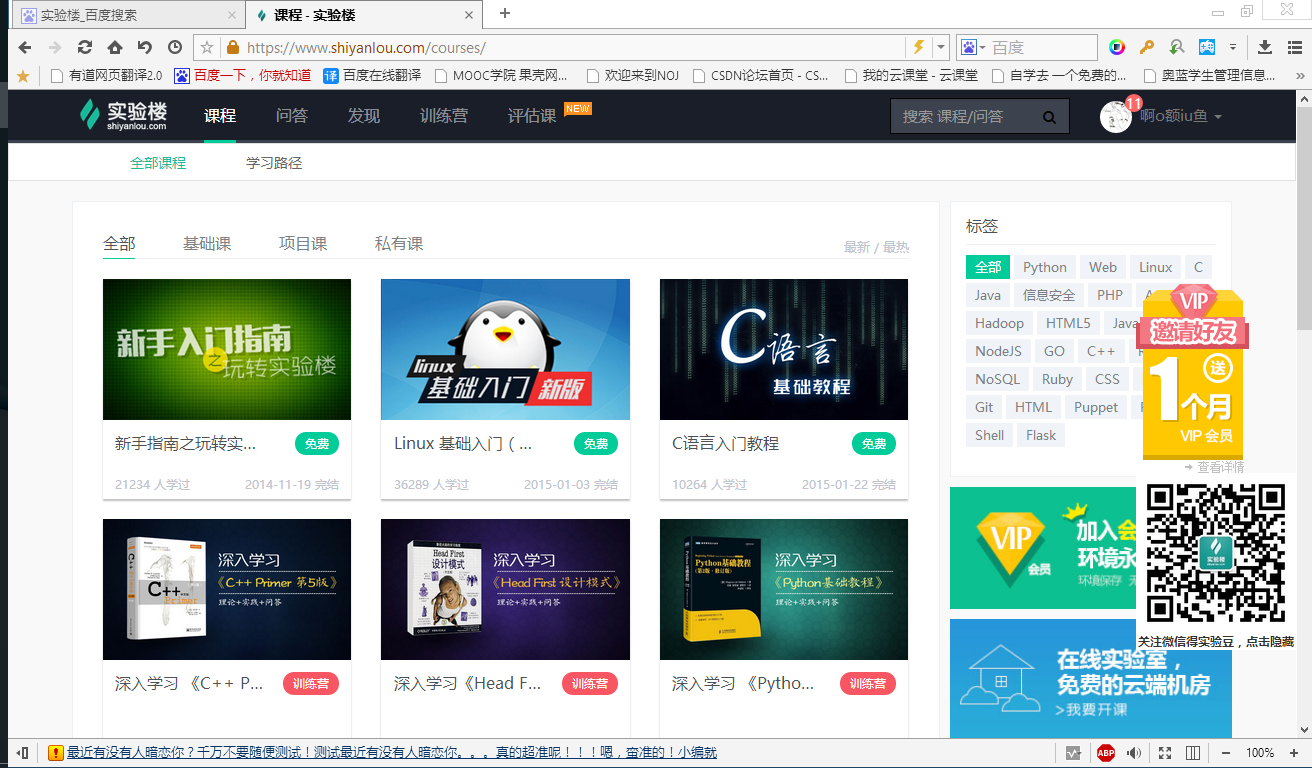This screenshot has height=768, width=1312.
Task: Expand the address bar dropdown arrow
Action: [x=941, y=47]
